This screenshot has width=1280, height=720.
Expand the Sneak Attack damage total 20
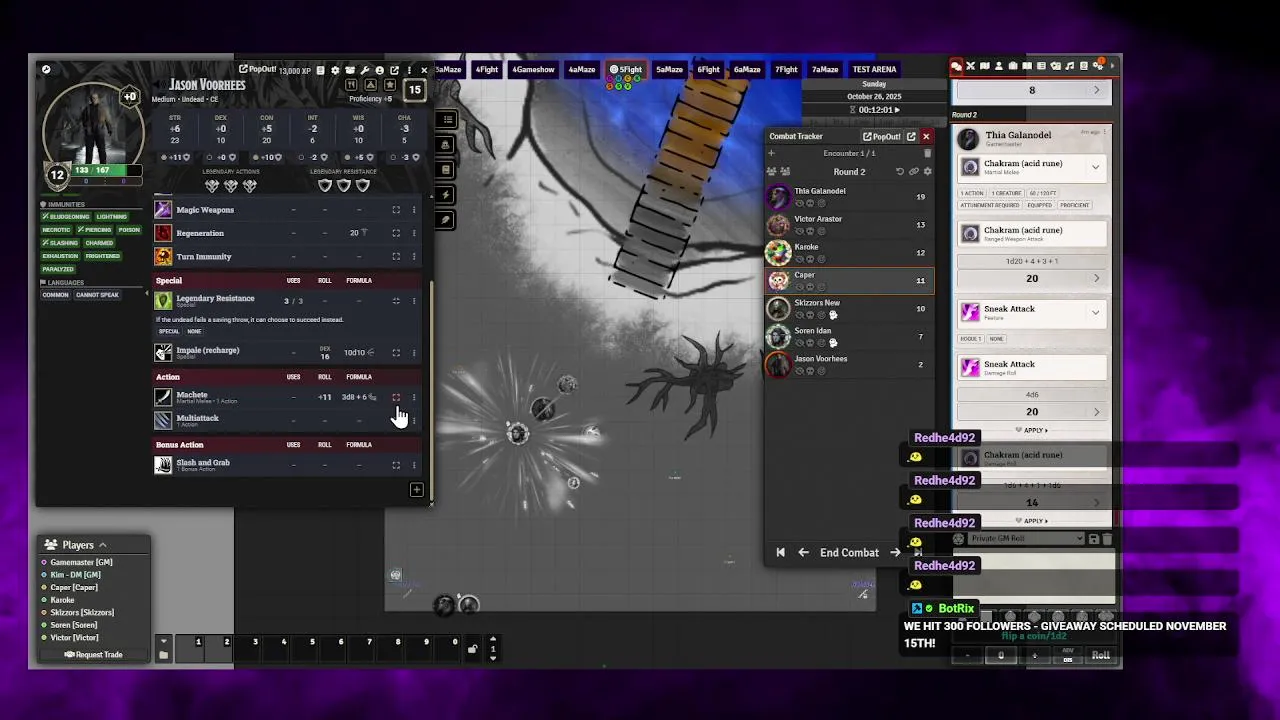(x=1032, y=411)
